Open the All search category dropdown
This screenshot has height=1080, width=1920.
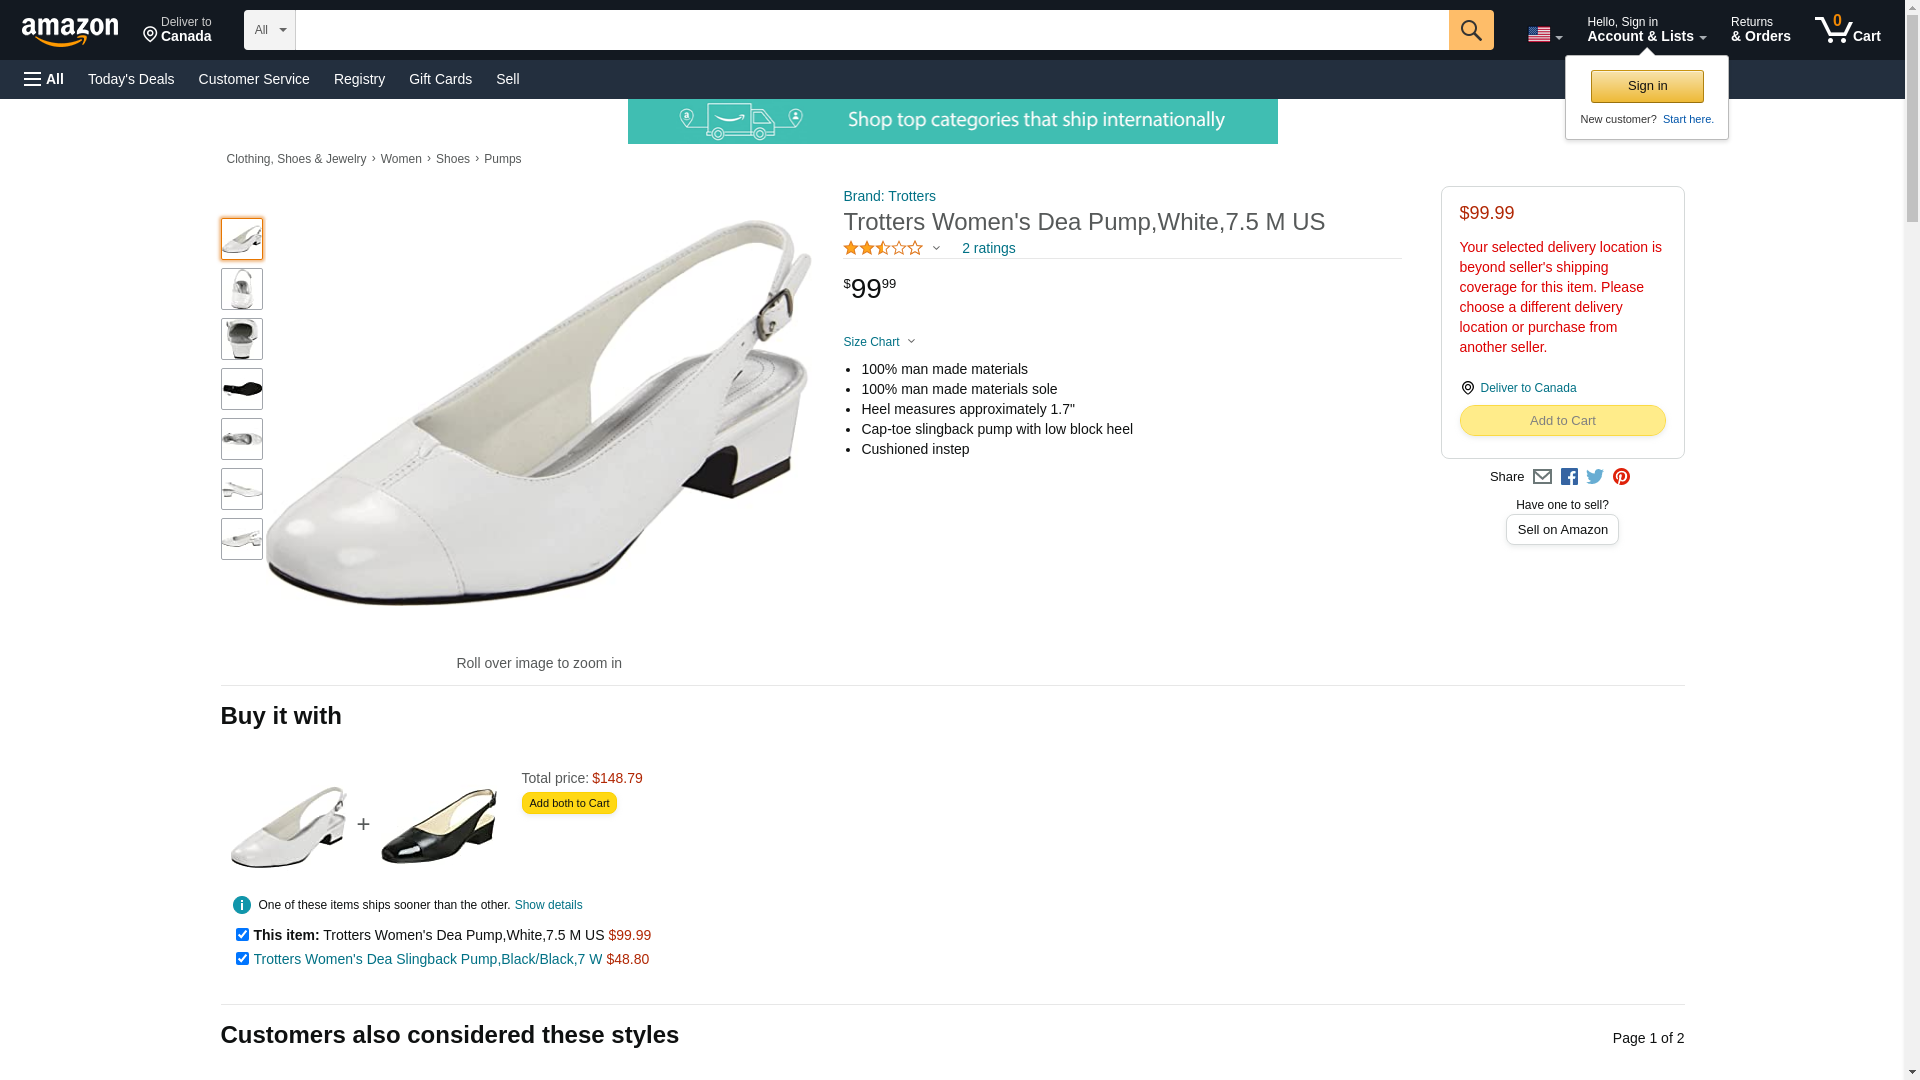(269, 30)
